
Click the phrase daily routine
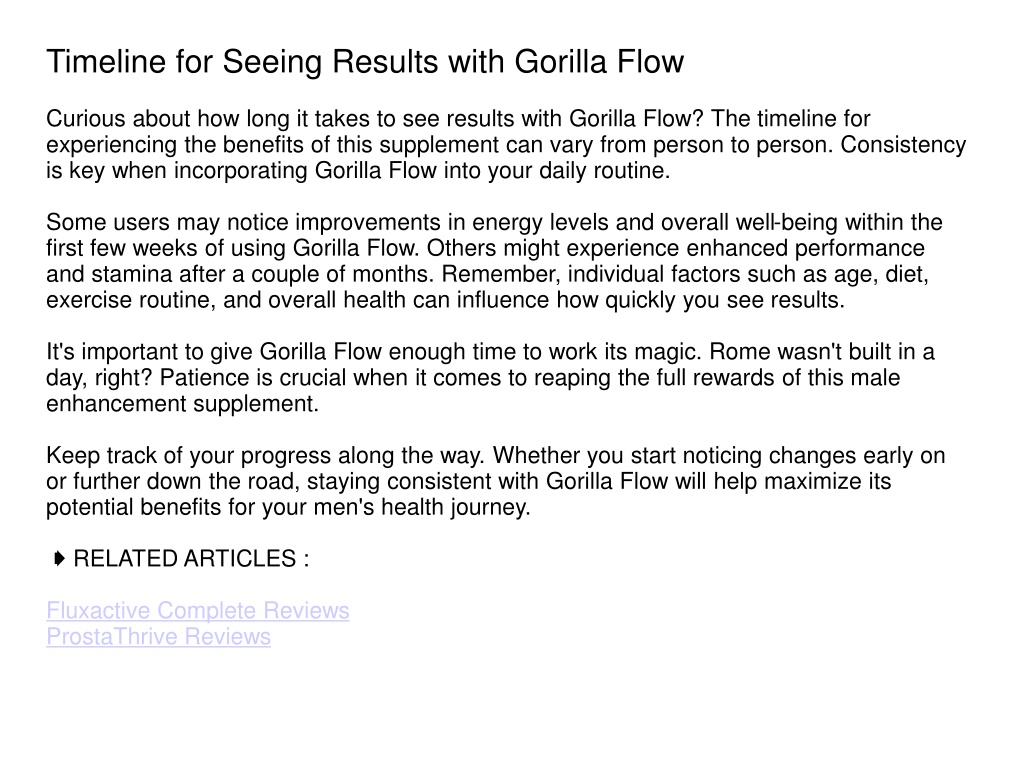click(x=604, y=171)
